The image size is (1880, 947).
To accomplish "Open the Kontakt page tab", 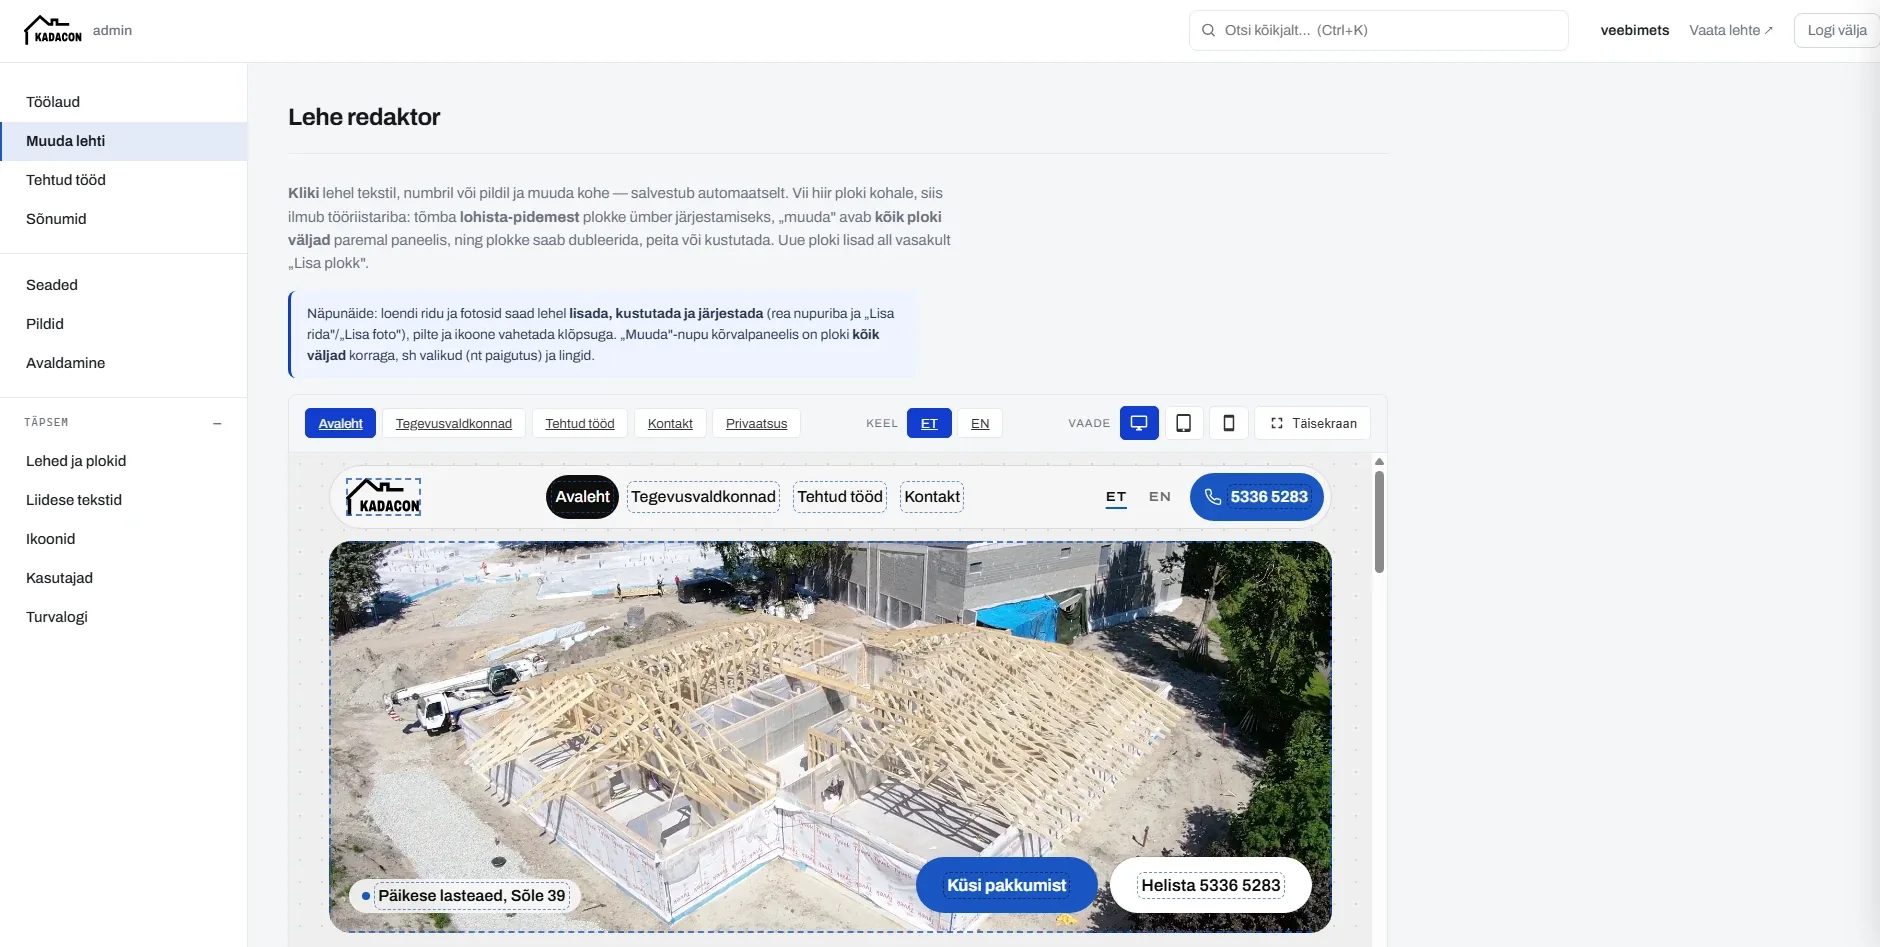I will coord(670,423).
